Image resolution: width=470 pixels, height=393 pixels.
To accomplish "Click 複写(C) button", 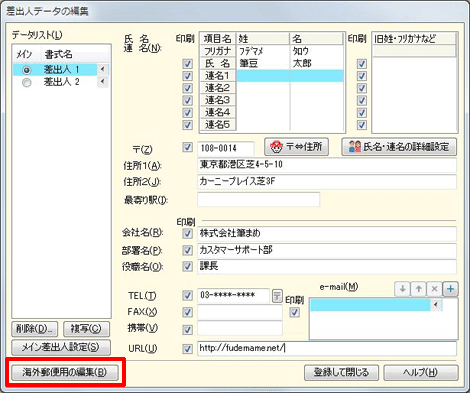I will (86, 329).
